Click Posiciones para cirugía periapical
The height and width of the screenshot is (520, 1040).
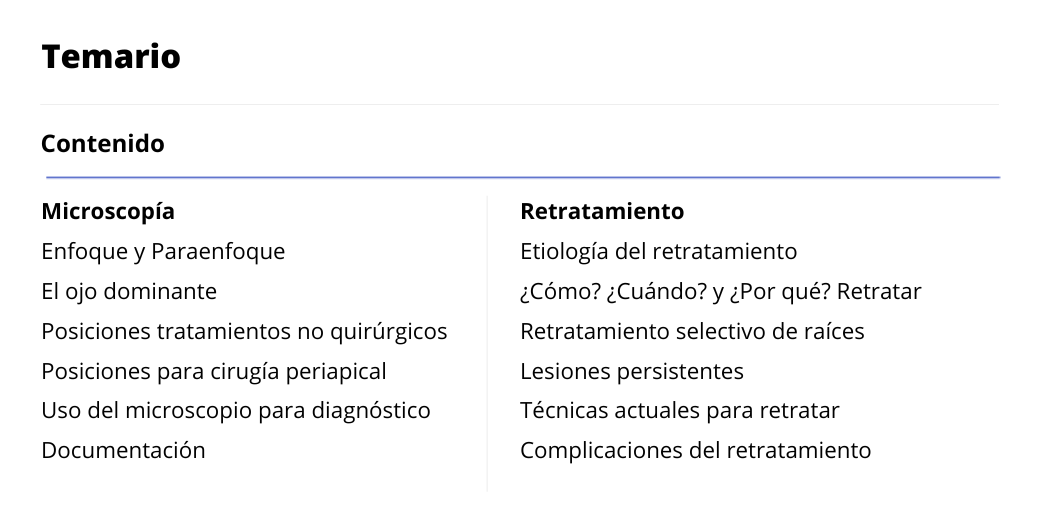click(214, 371)
